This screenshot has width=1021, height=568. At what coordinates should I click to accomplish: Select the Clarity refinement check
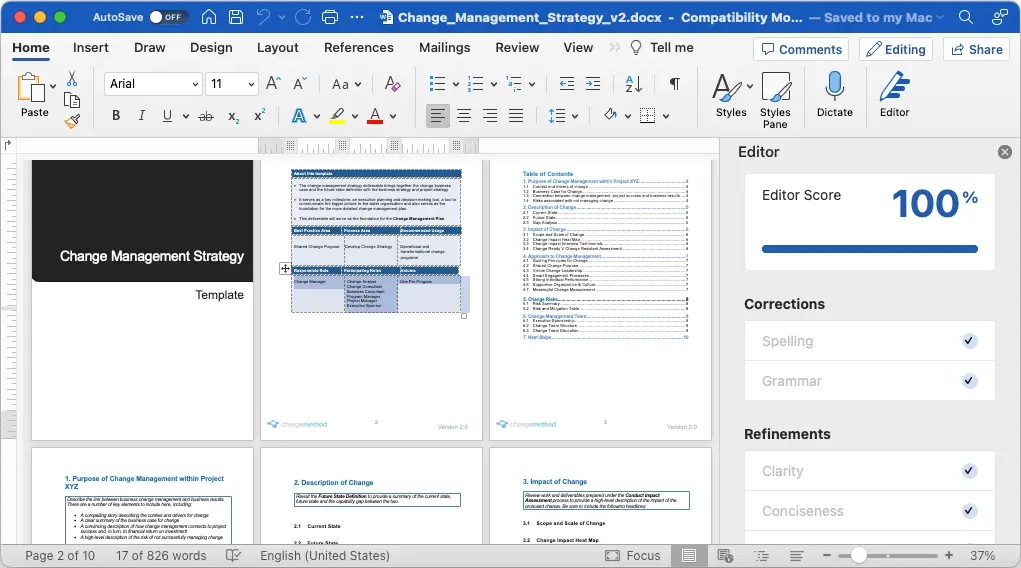pyautogui.click(x=869, y=471)
